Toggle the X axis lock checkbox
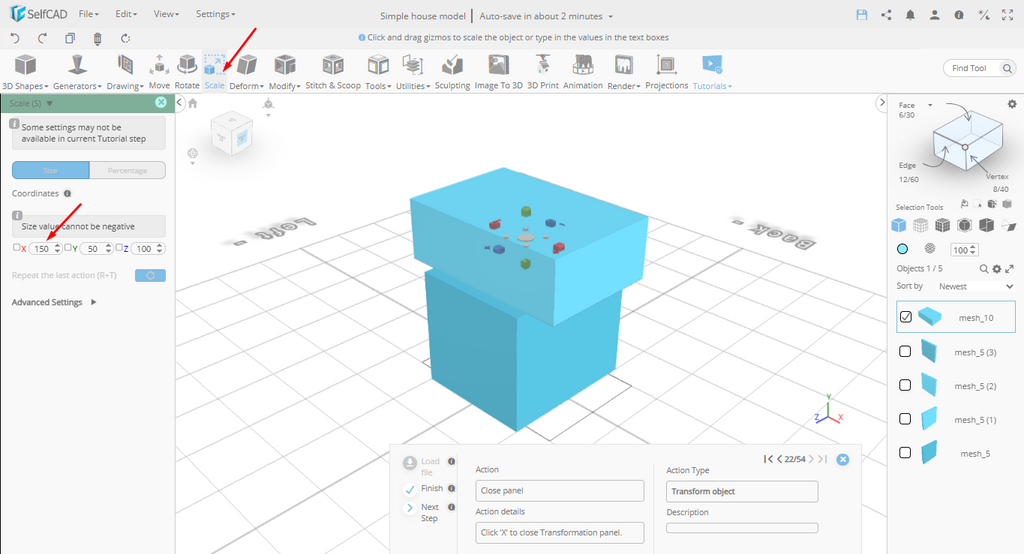The width and height of the screenshot is (1024, 554). click(x=16, y=248)
